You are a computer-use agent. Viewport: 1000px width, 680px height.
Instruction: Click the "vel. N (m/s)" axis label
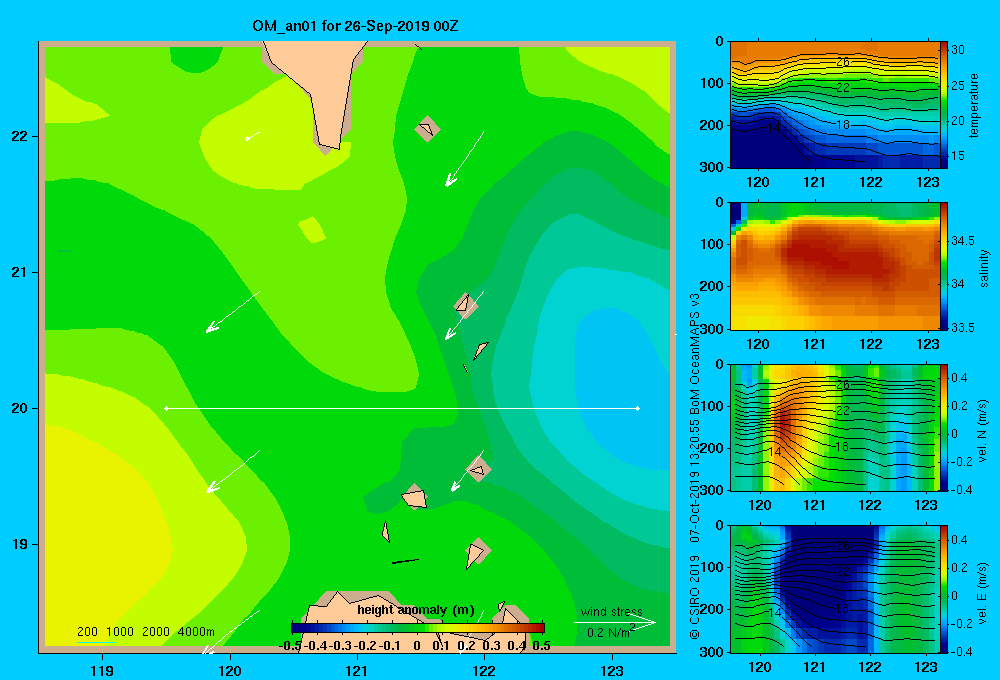[x=982, y=431]
